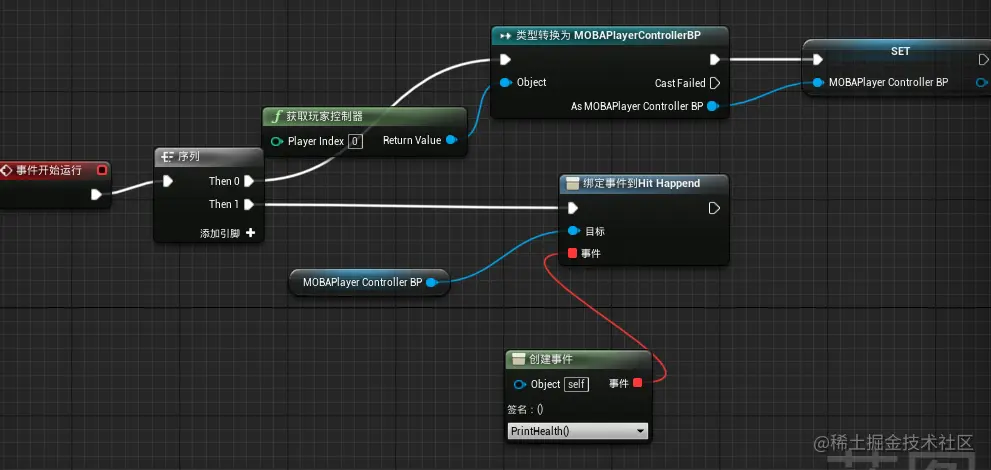
Task: Click the red 事件 input pin on bind node
Action: coord(573,253)
